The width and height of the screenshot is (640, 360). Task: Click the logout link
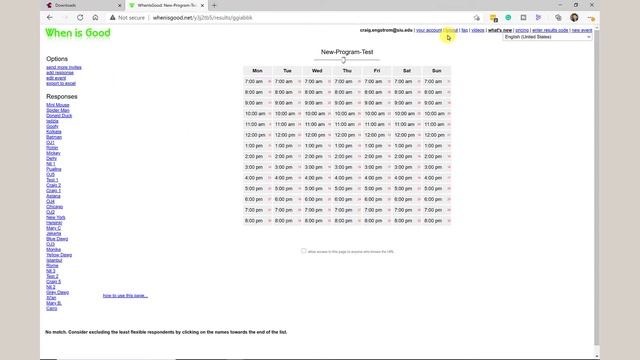[x=451, y=30]
